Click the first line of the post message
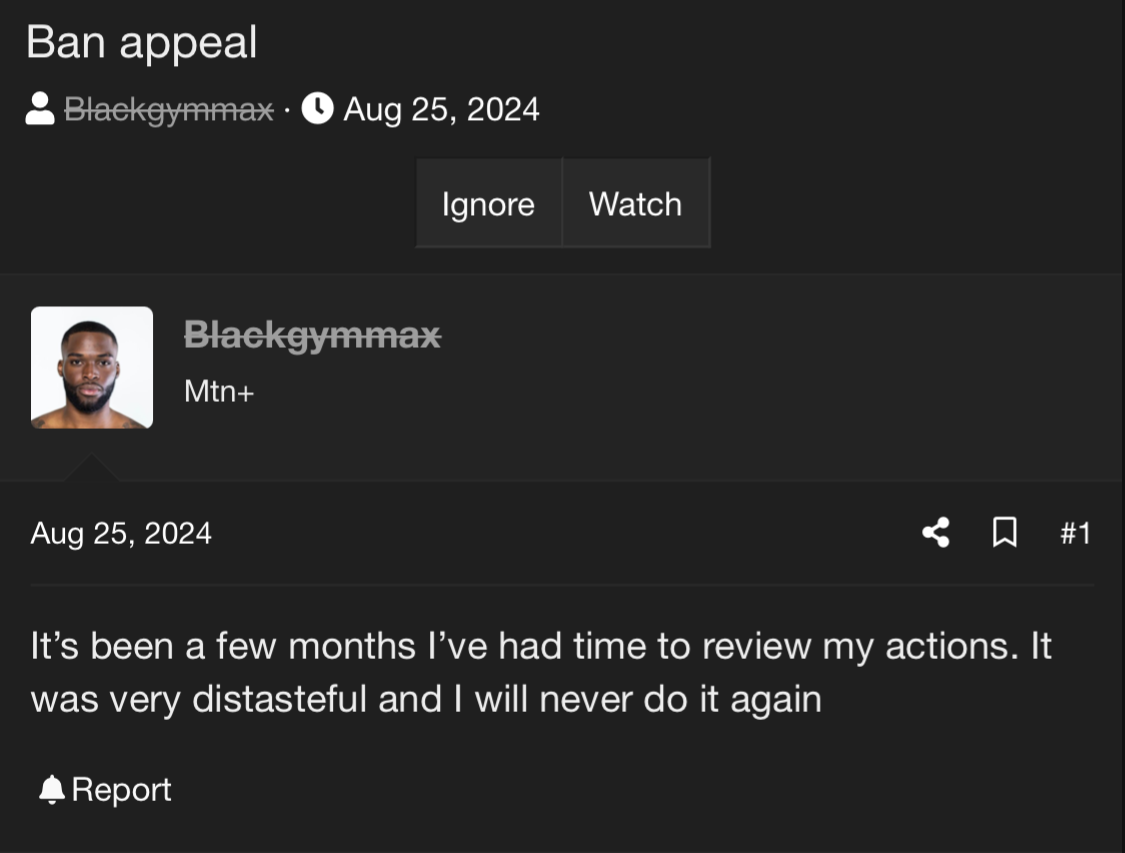 (540, 646)
